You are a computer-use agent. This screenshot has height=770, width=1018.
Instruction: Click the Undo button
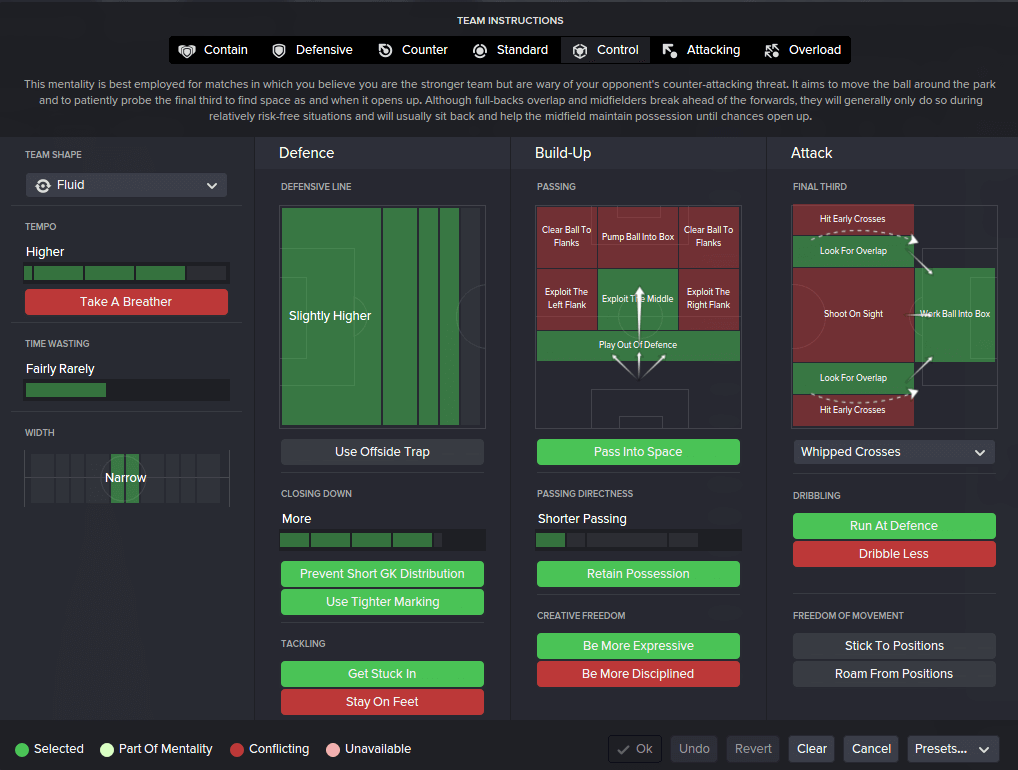694,749
